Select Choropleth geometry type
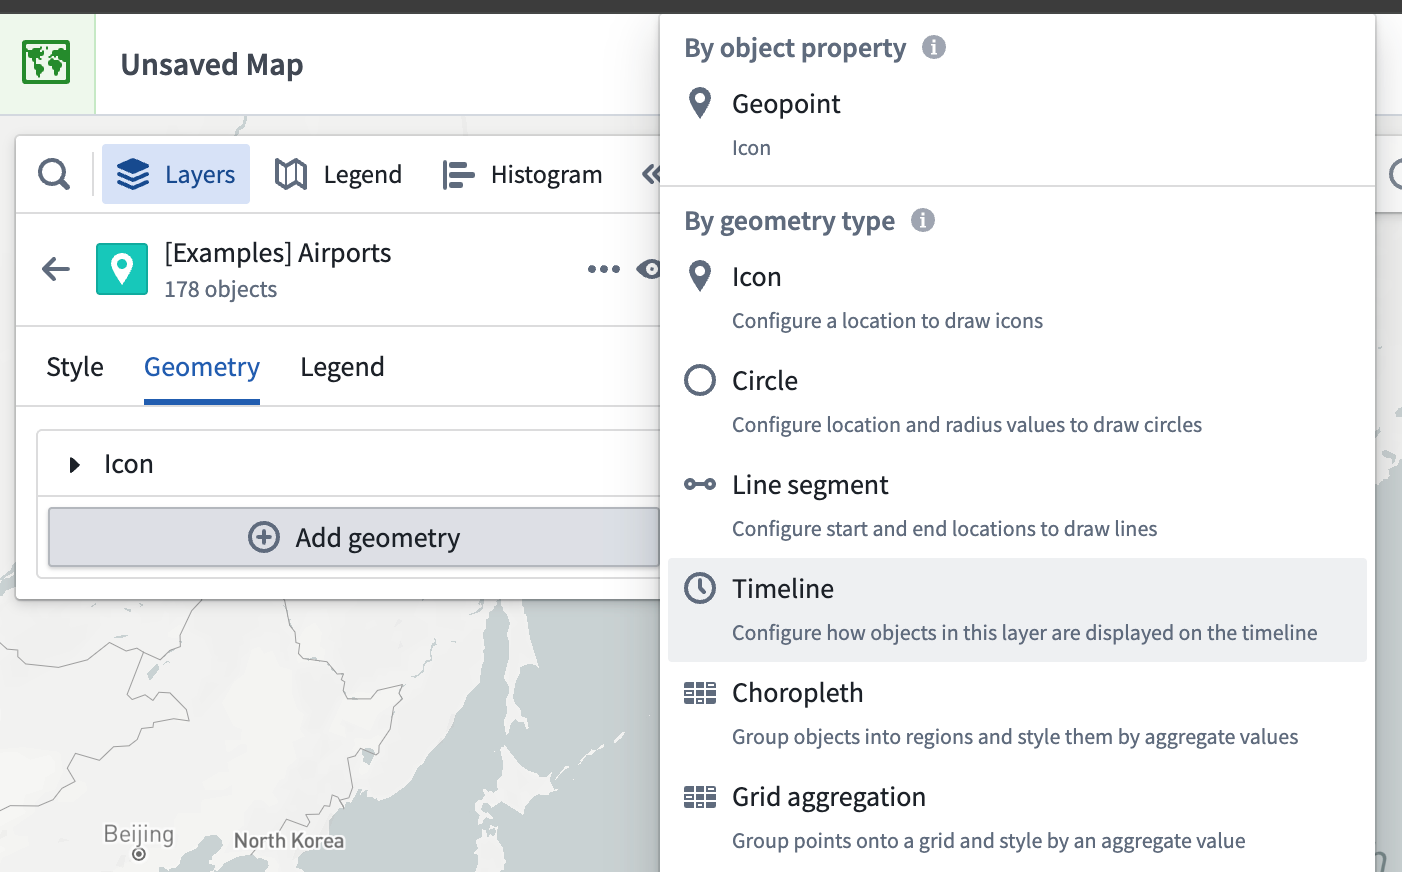Screen dimensions: 1402x872 click(797, 693)
